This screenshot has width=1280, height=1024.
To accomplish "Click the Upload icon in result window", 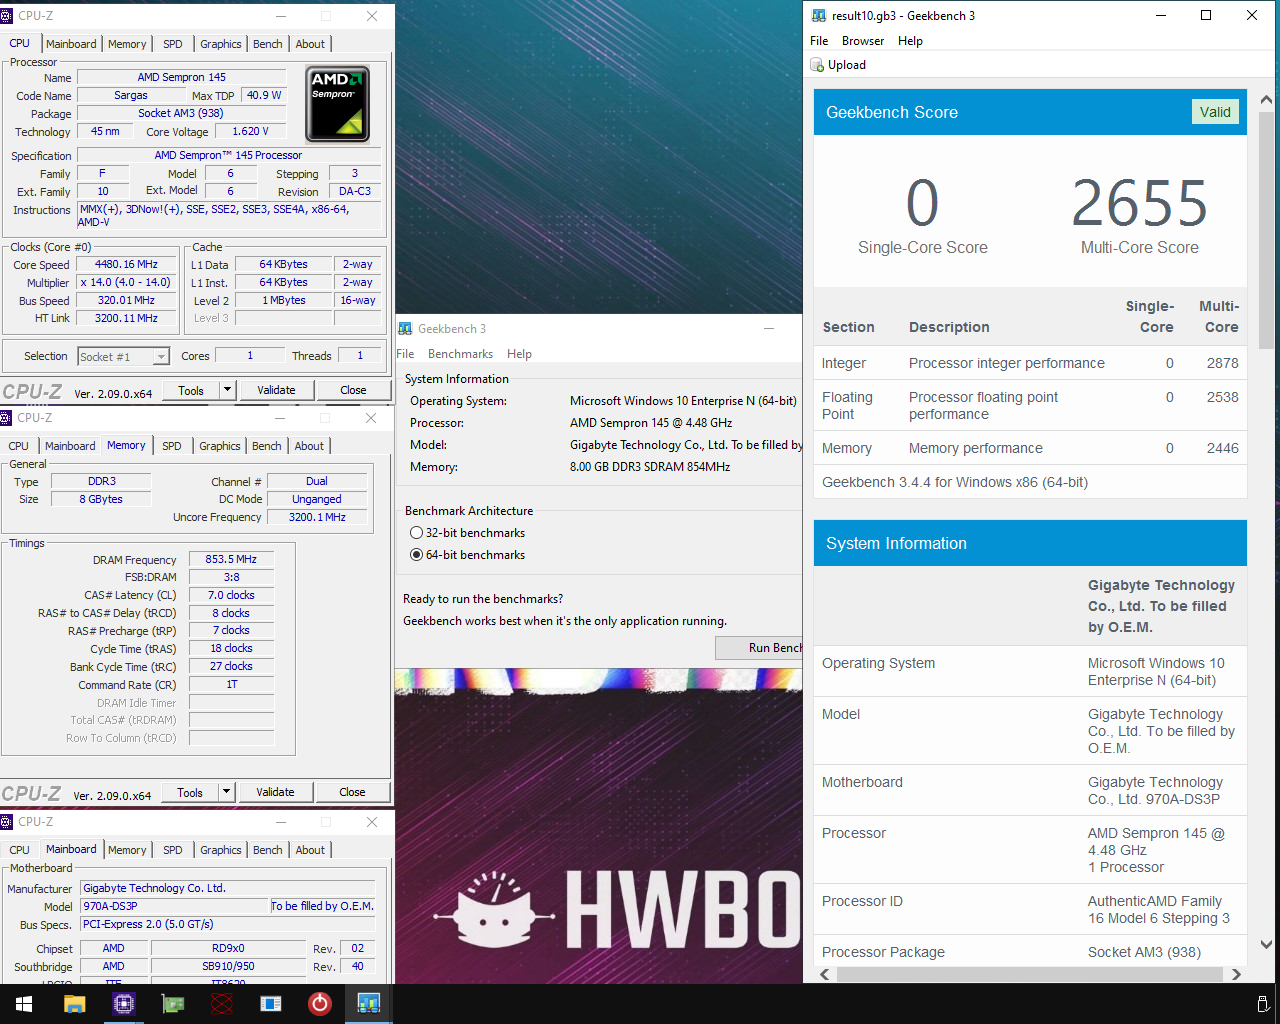I will (x=817, y=65).
